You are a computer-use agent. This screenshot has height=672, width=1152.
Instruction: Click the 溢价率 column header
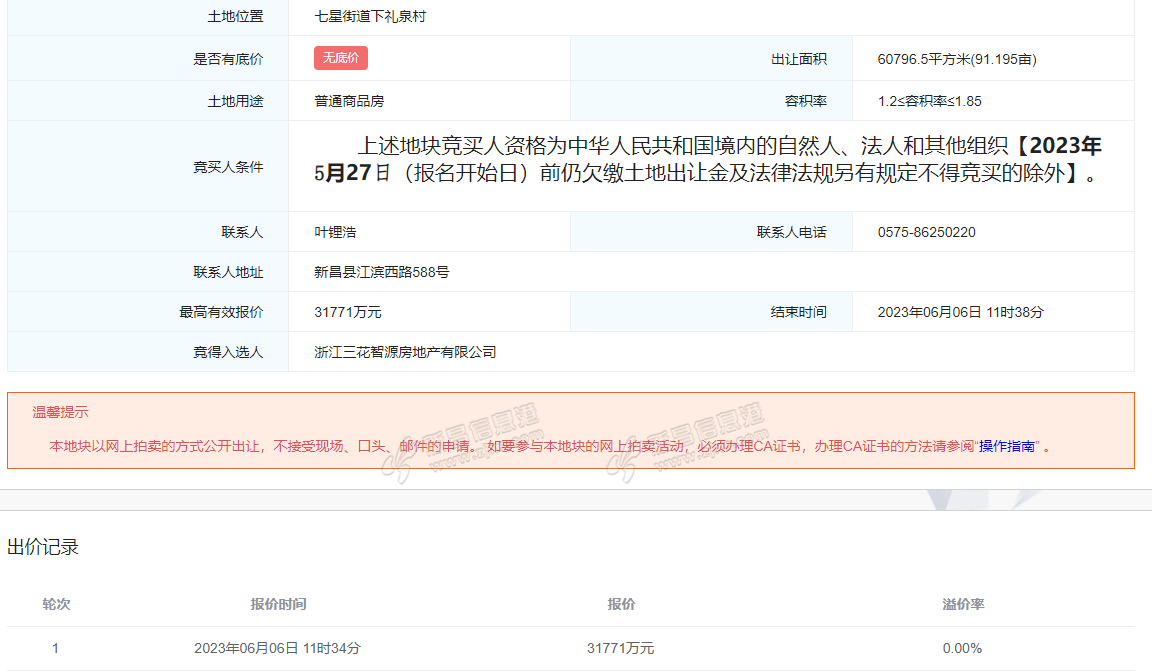click(x=963, y=605)
